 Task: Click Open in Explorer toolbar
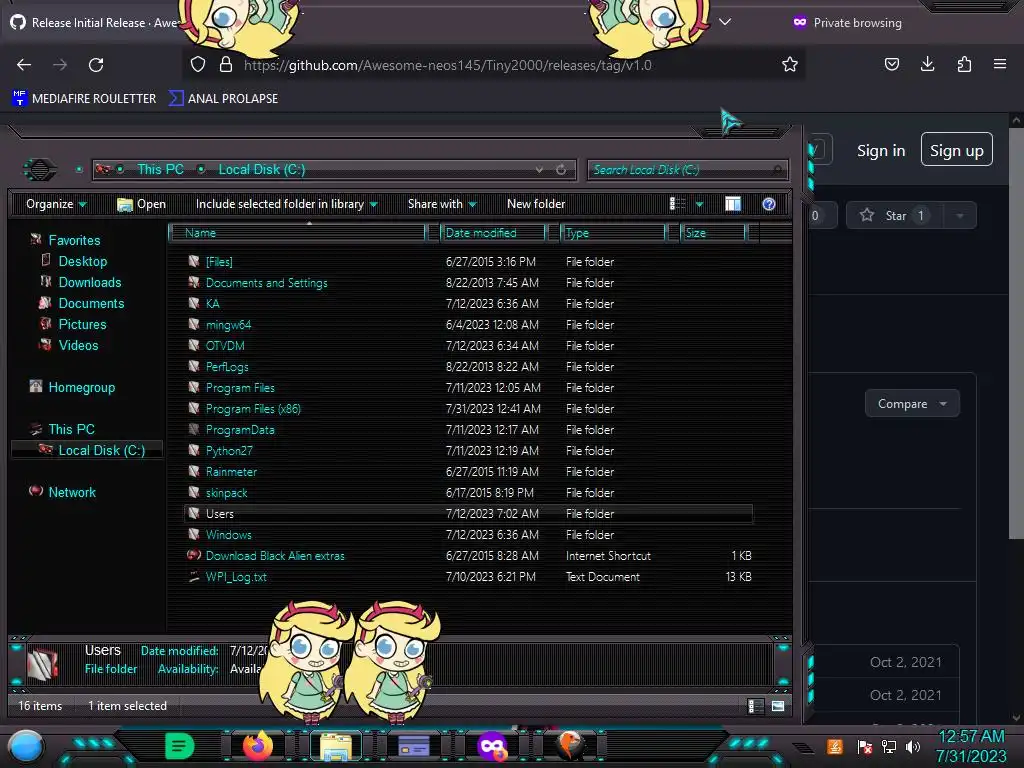(x=141, y=204)
